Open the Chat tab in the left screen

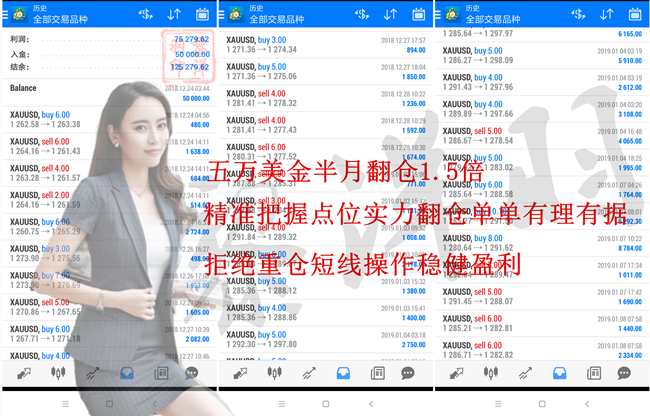[x=192, y=373]
